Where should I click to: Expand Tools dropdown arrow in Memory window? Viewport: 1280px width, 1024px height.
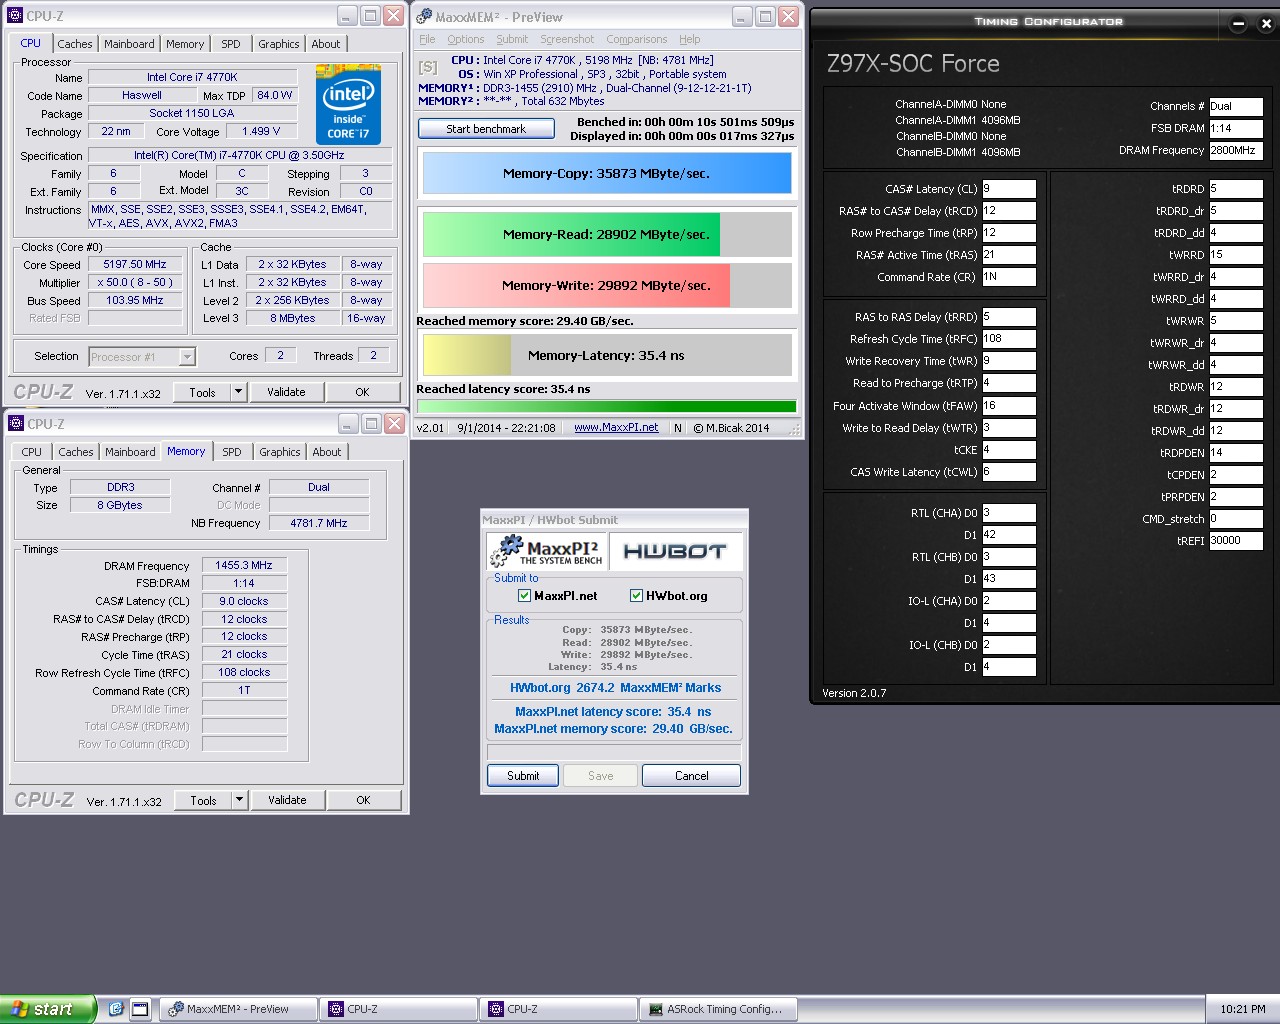(239, 800)
